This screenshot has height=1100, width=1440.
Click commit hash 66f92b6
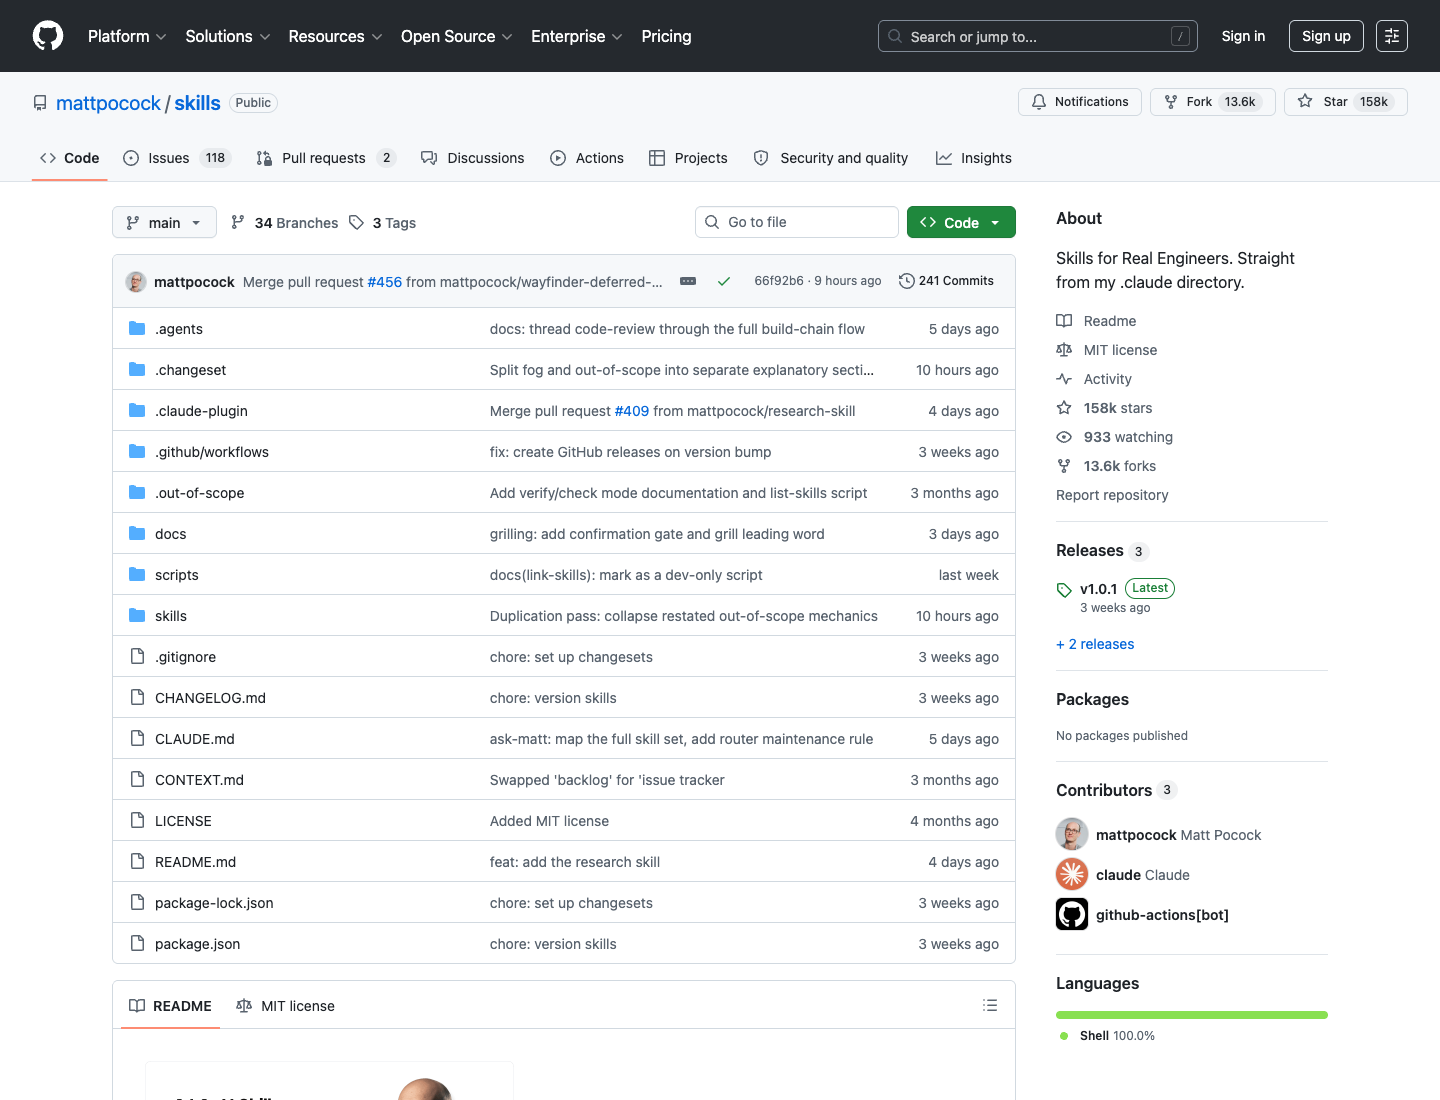click(779, 281)
